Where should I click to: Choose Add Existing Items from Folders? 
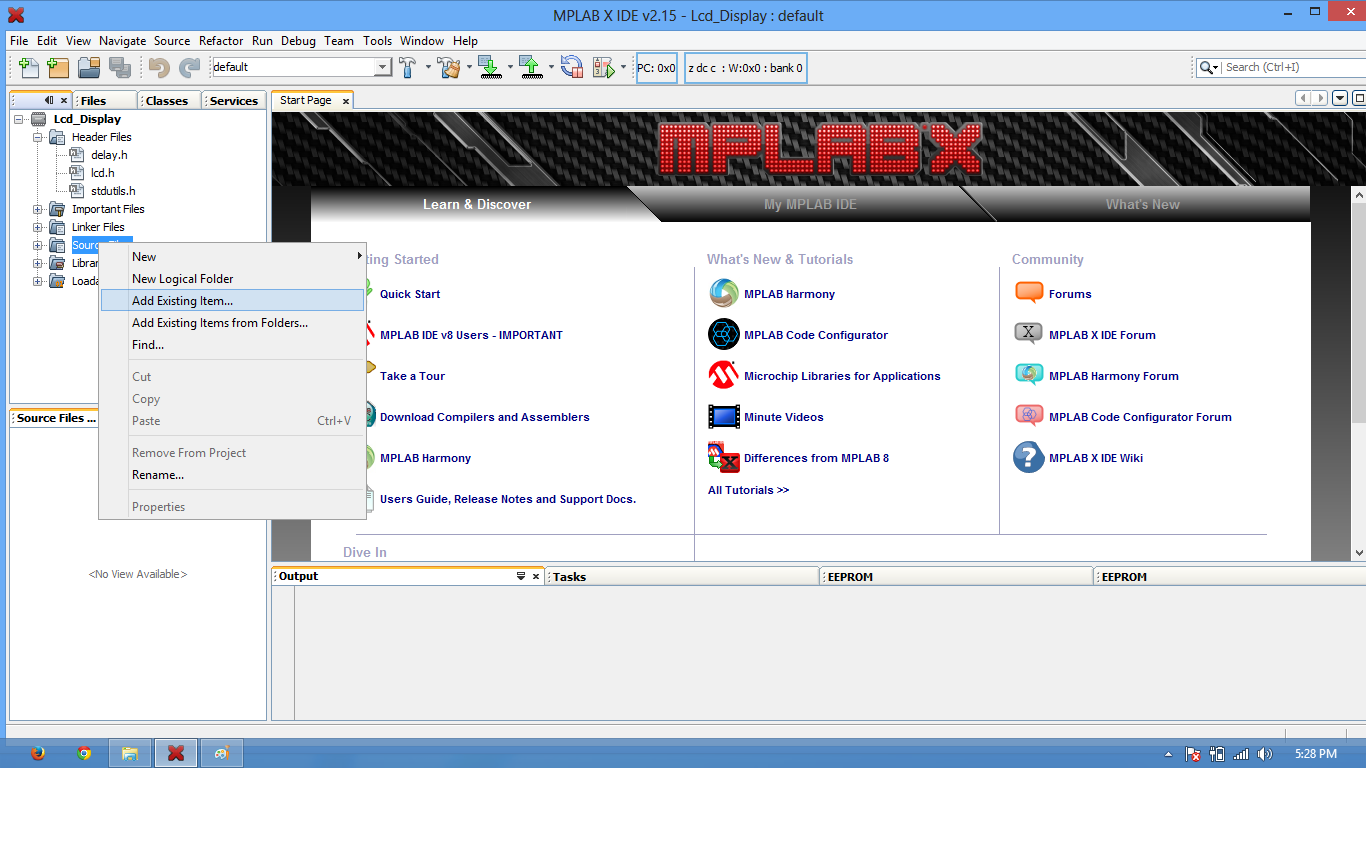click(232, 323)
